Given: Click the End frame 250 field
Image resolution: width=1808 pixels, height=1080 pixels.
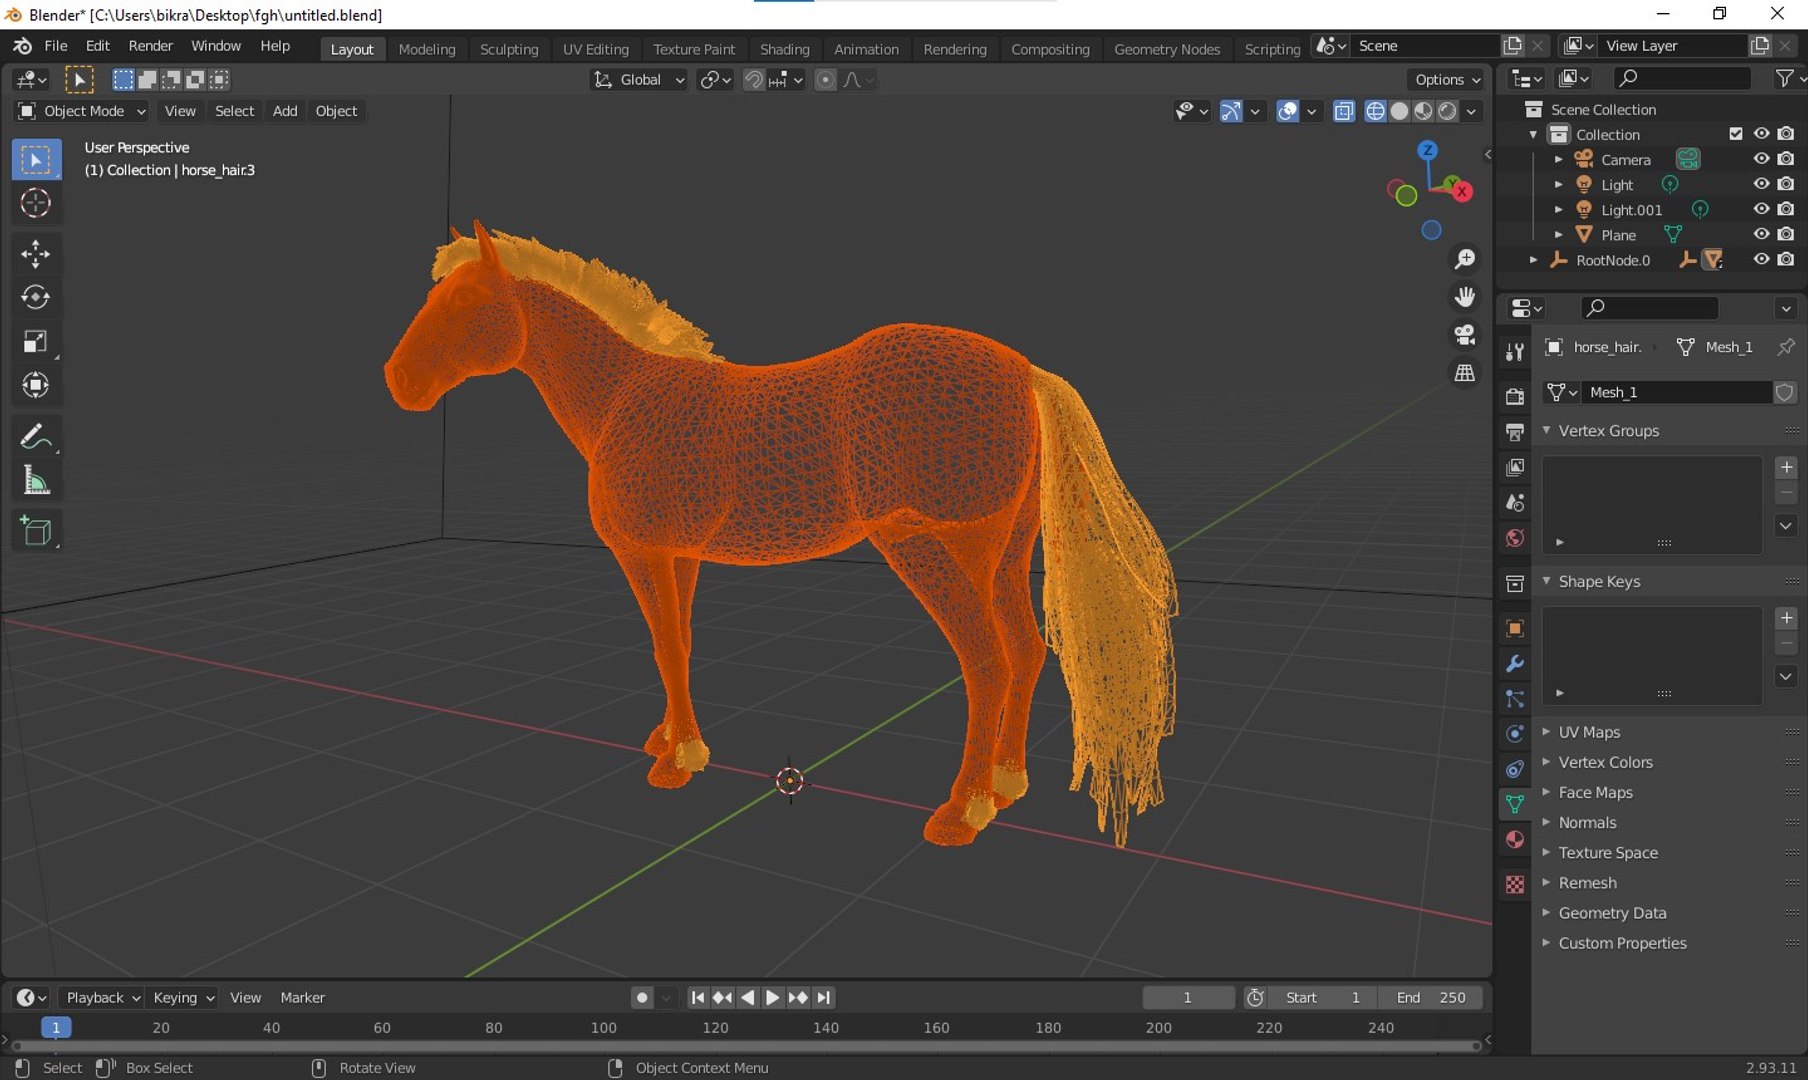Looking at the screenshot, I should pyautogui.click(x=1431, y=997).
